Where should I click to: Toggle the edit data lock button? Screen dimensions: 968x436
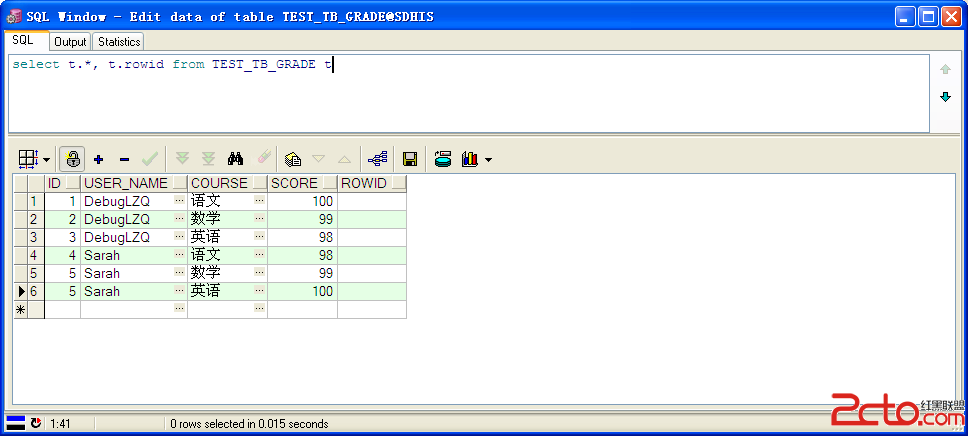(72, 159)
